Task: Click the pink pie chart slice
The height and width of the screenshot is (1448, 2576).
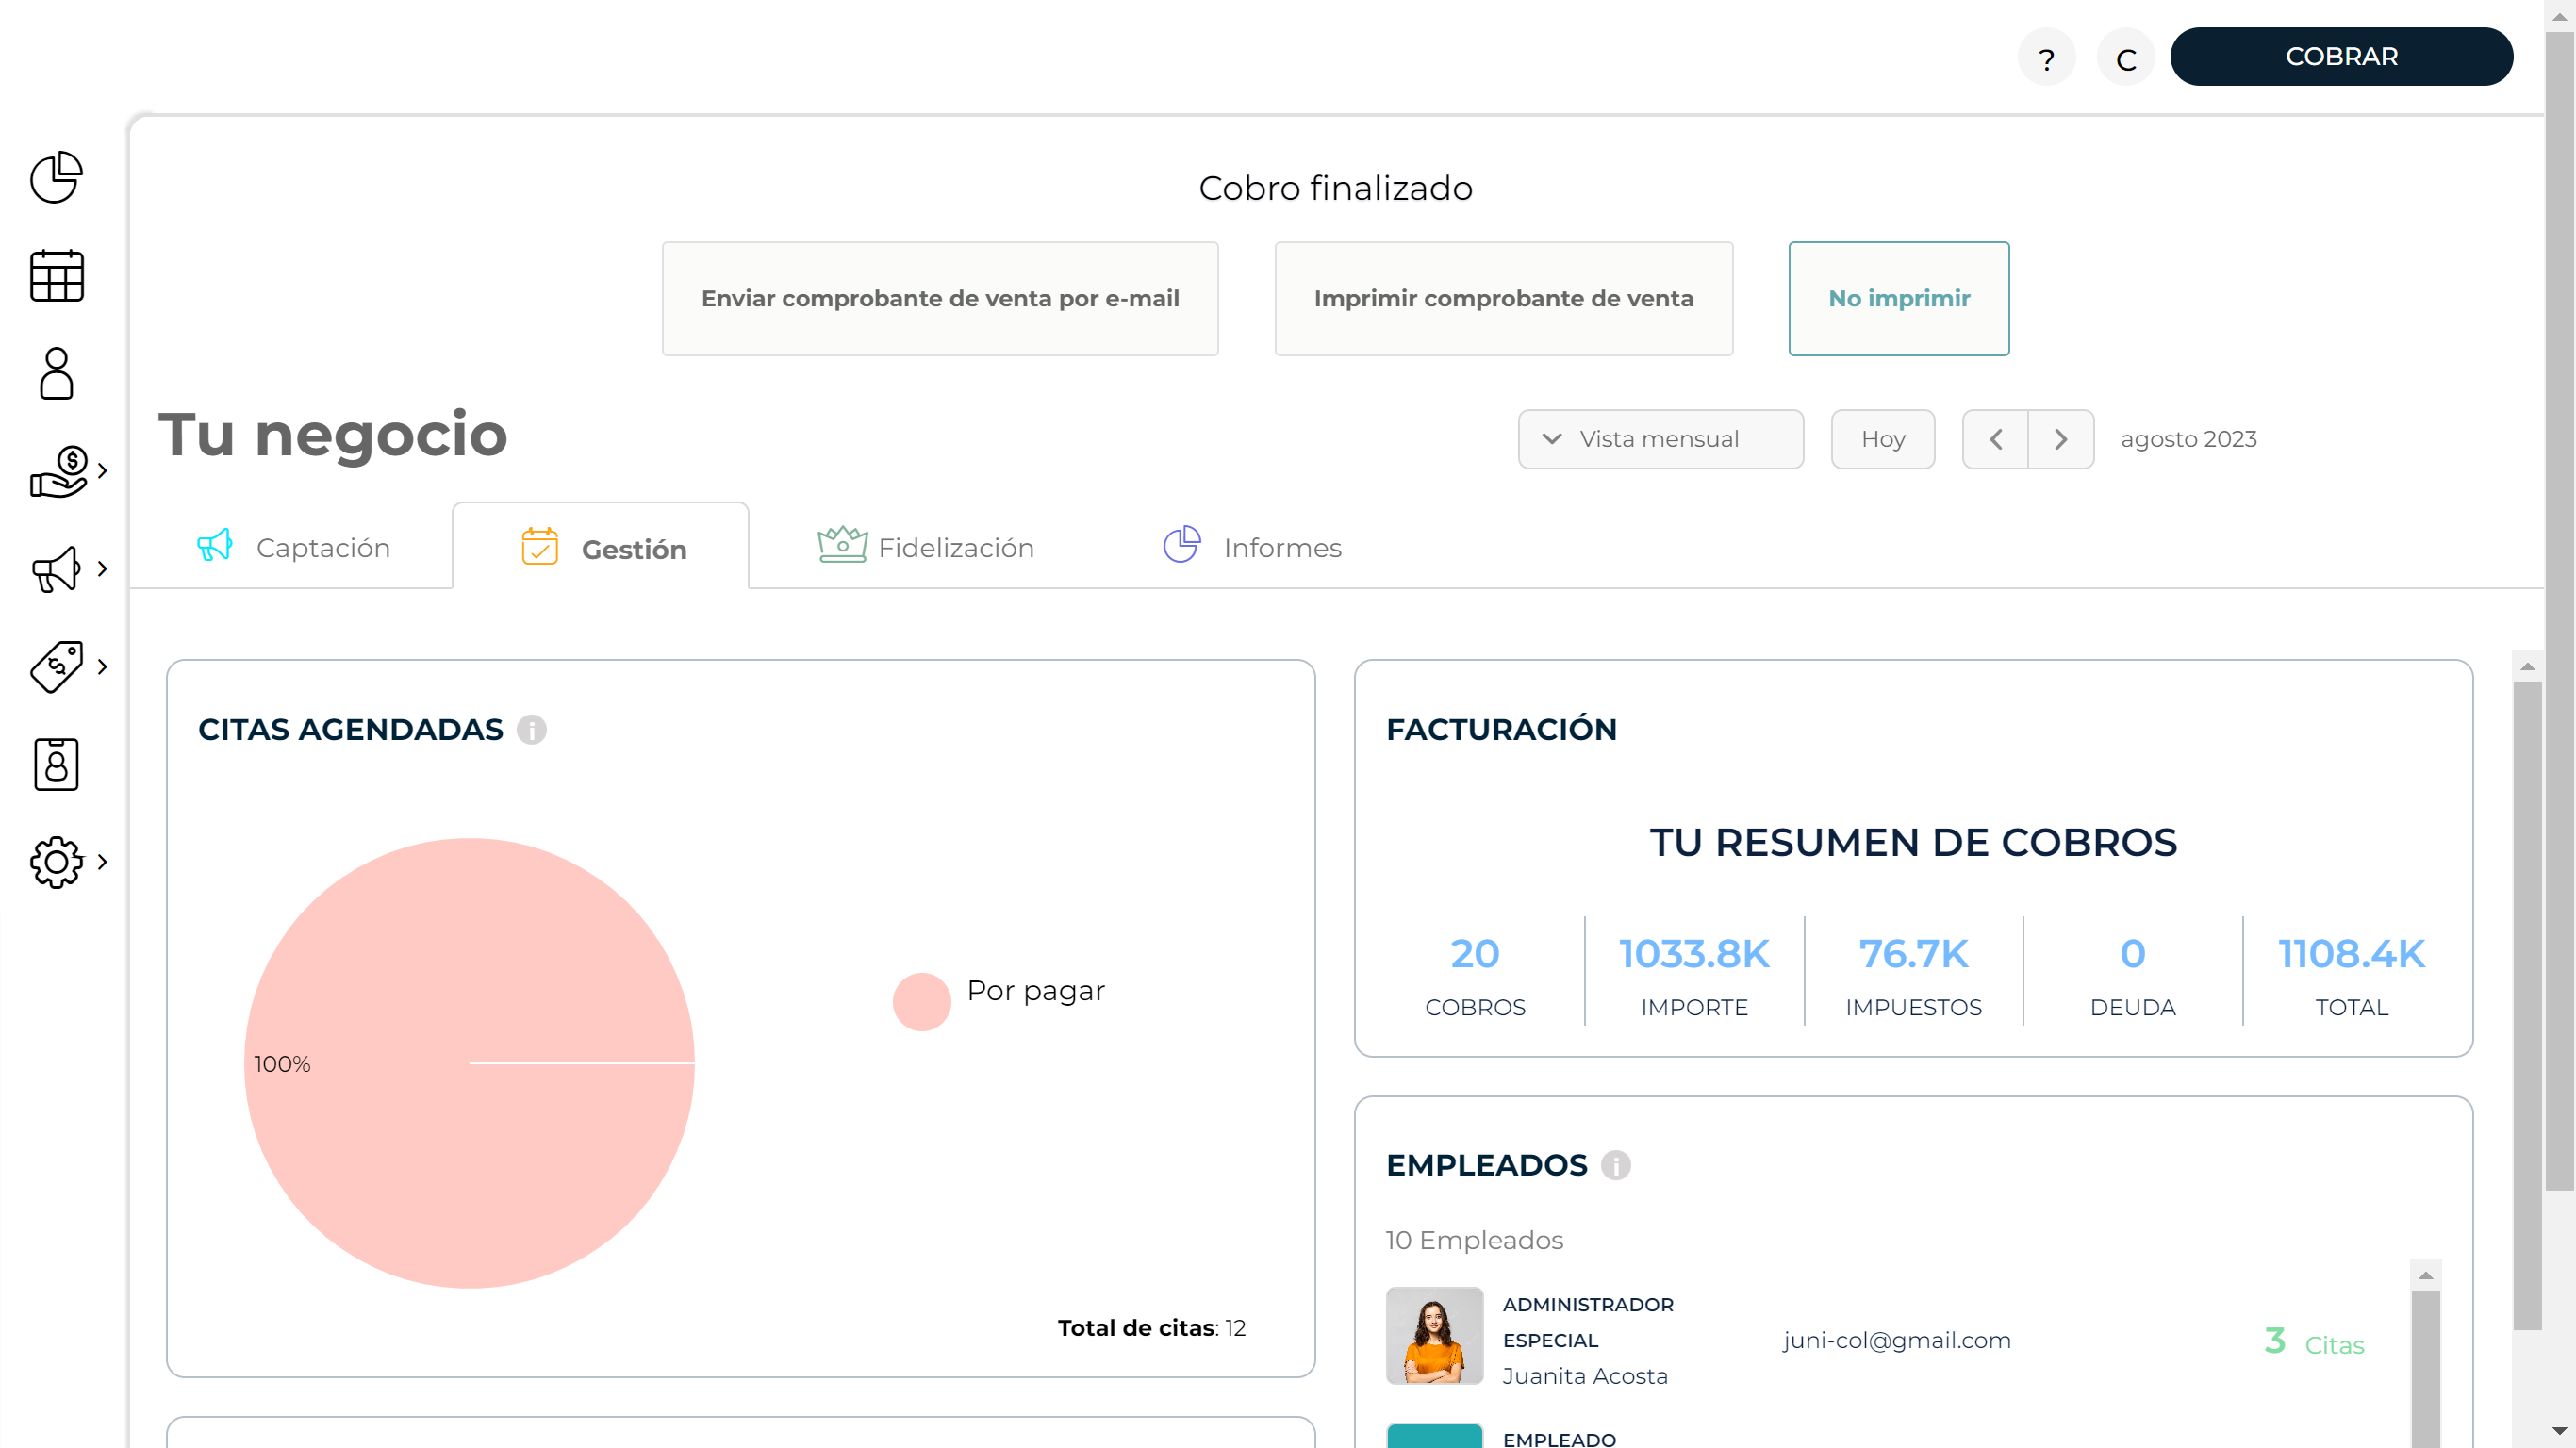Action: pos(470,1063)
